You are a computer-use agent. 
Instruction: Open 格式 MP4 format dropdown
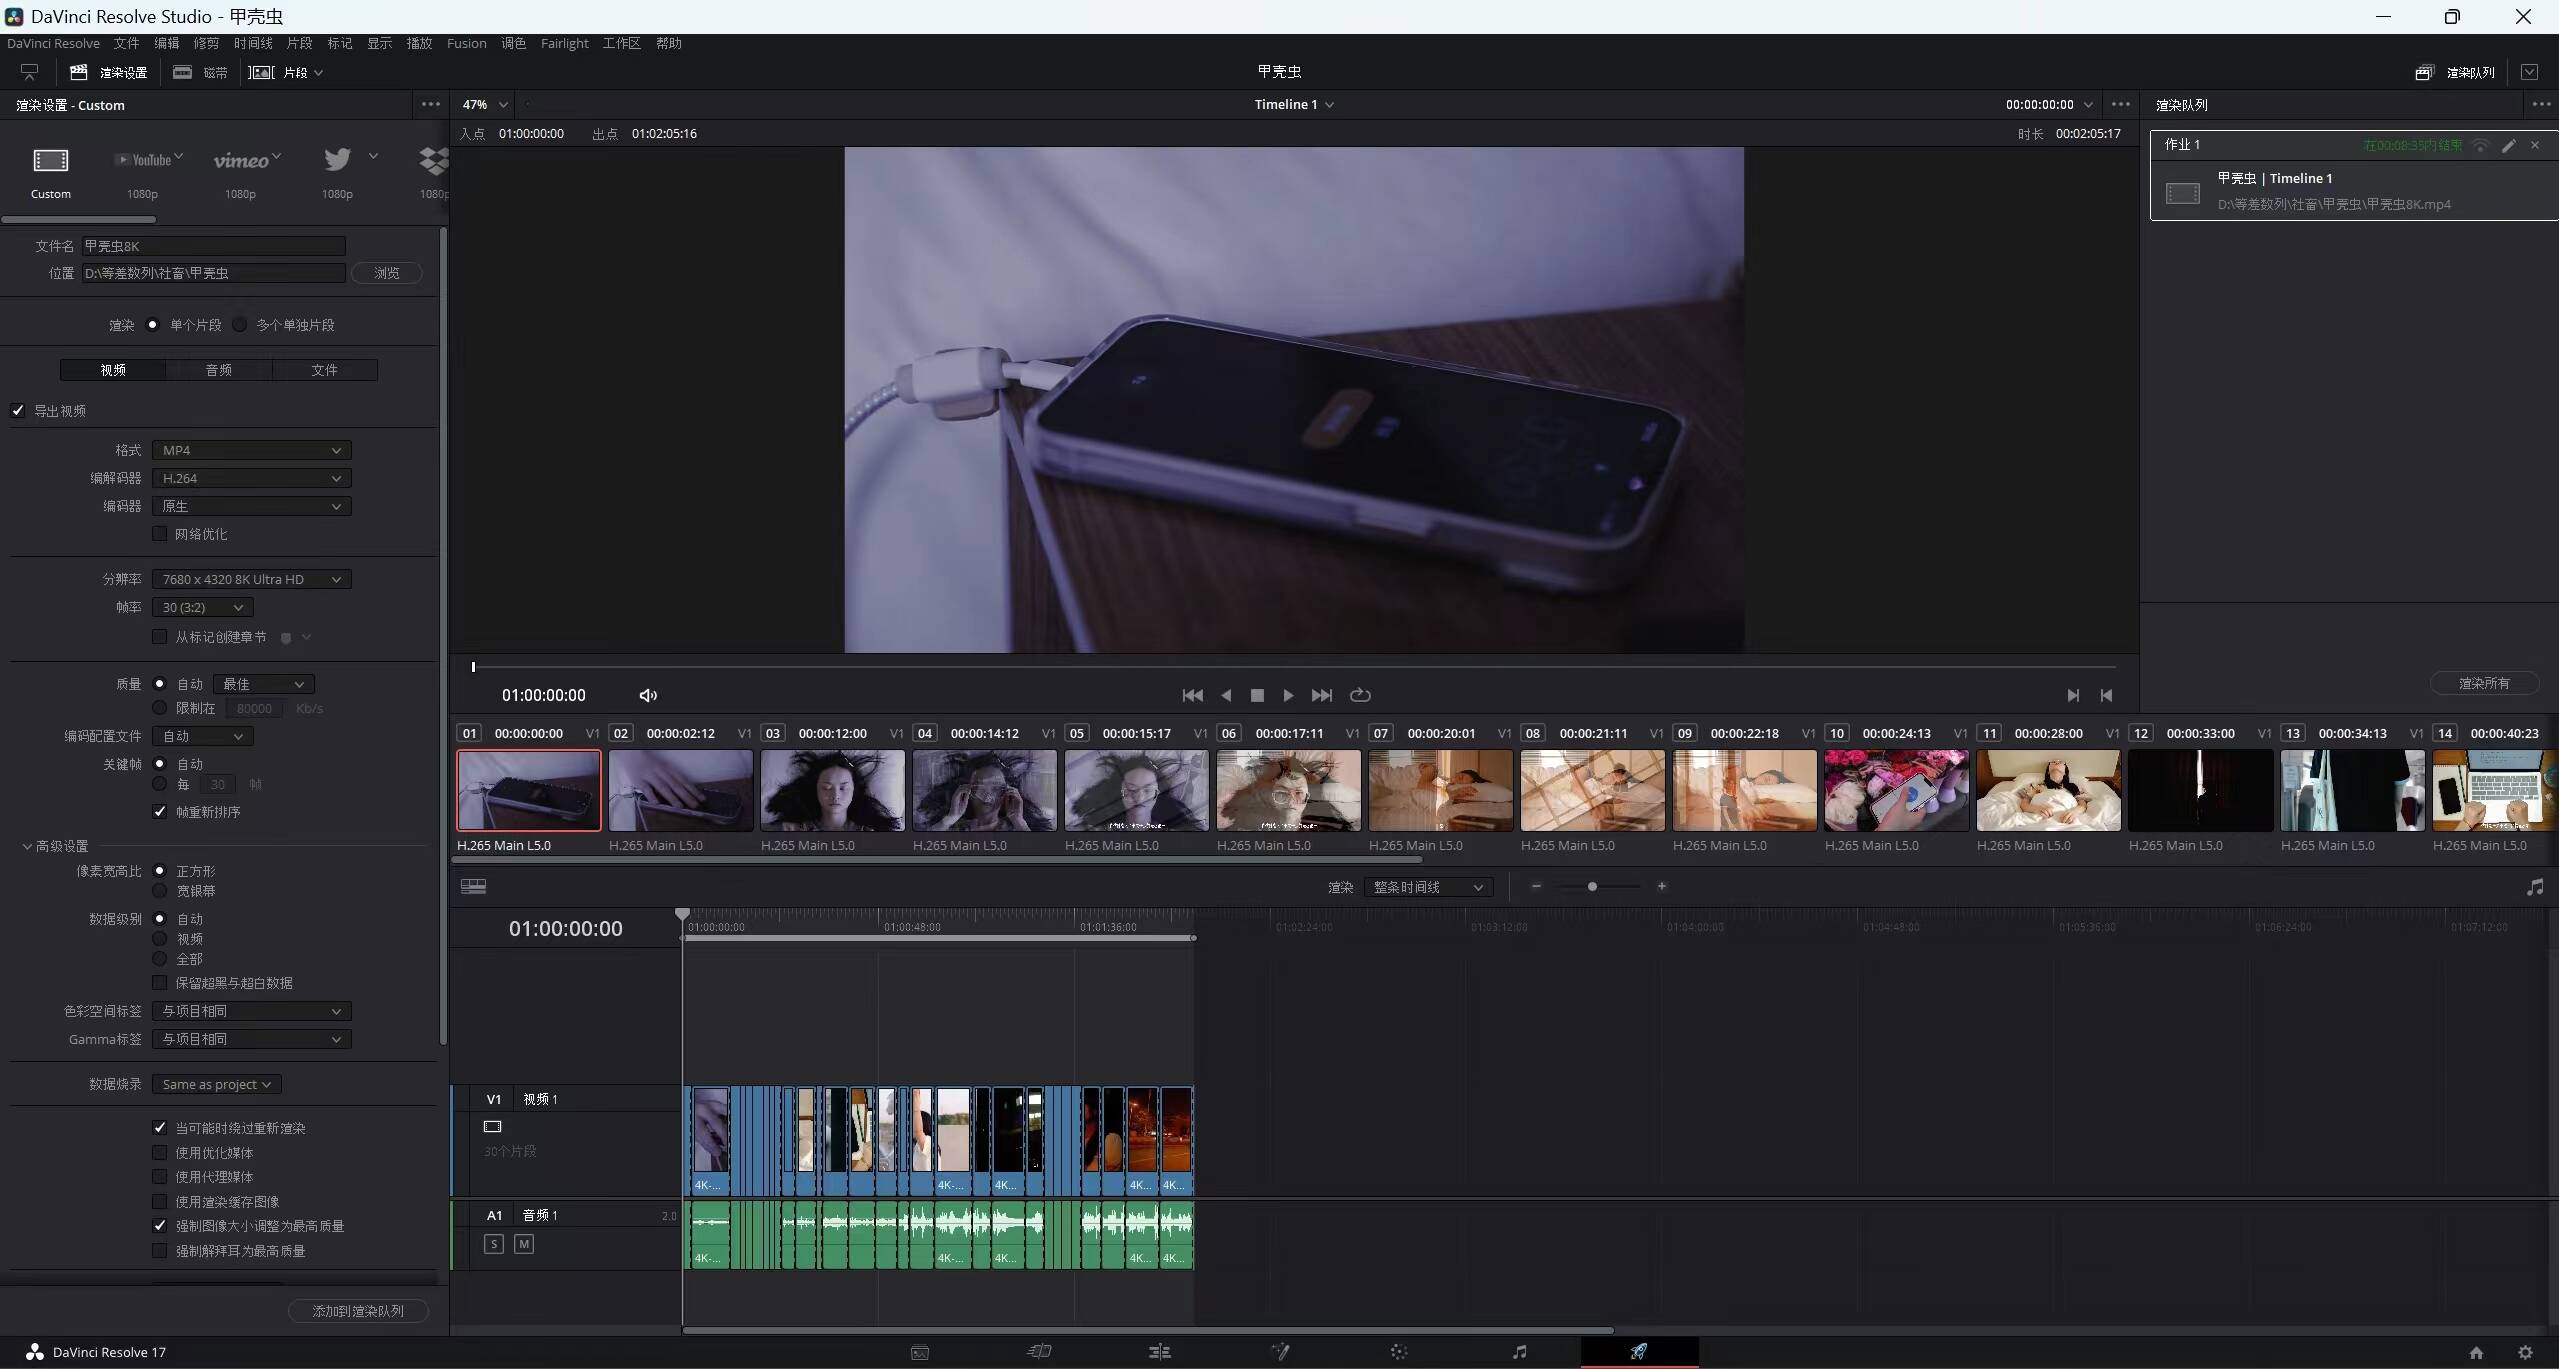point(251,450)
